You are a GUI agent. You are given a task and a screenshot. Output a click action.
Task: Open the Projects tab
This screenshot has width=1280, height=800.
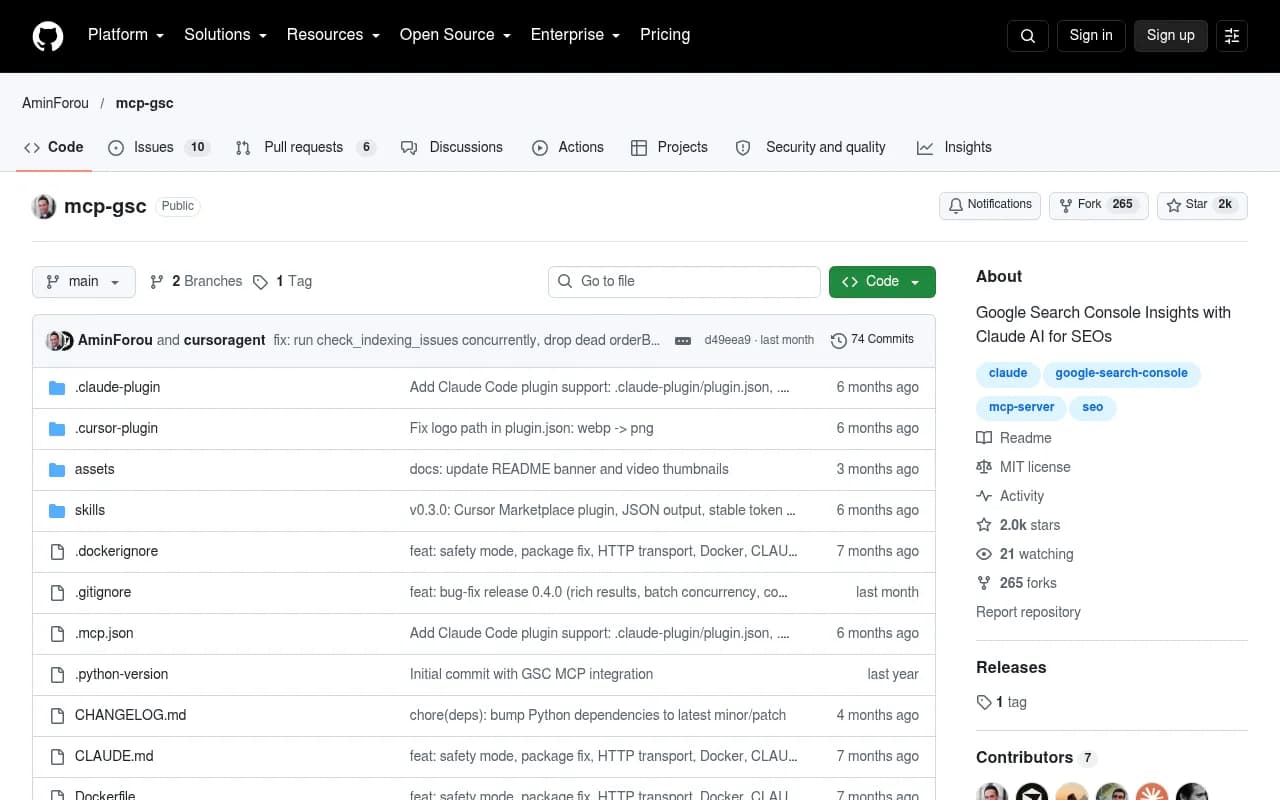[x=669, y=147]
